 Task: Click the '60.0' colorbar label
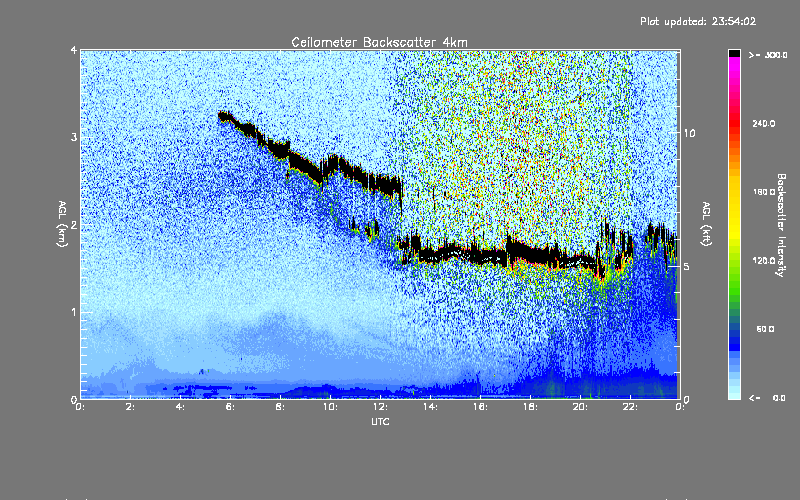(765, 330)
